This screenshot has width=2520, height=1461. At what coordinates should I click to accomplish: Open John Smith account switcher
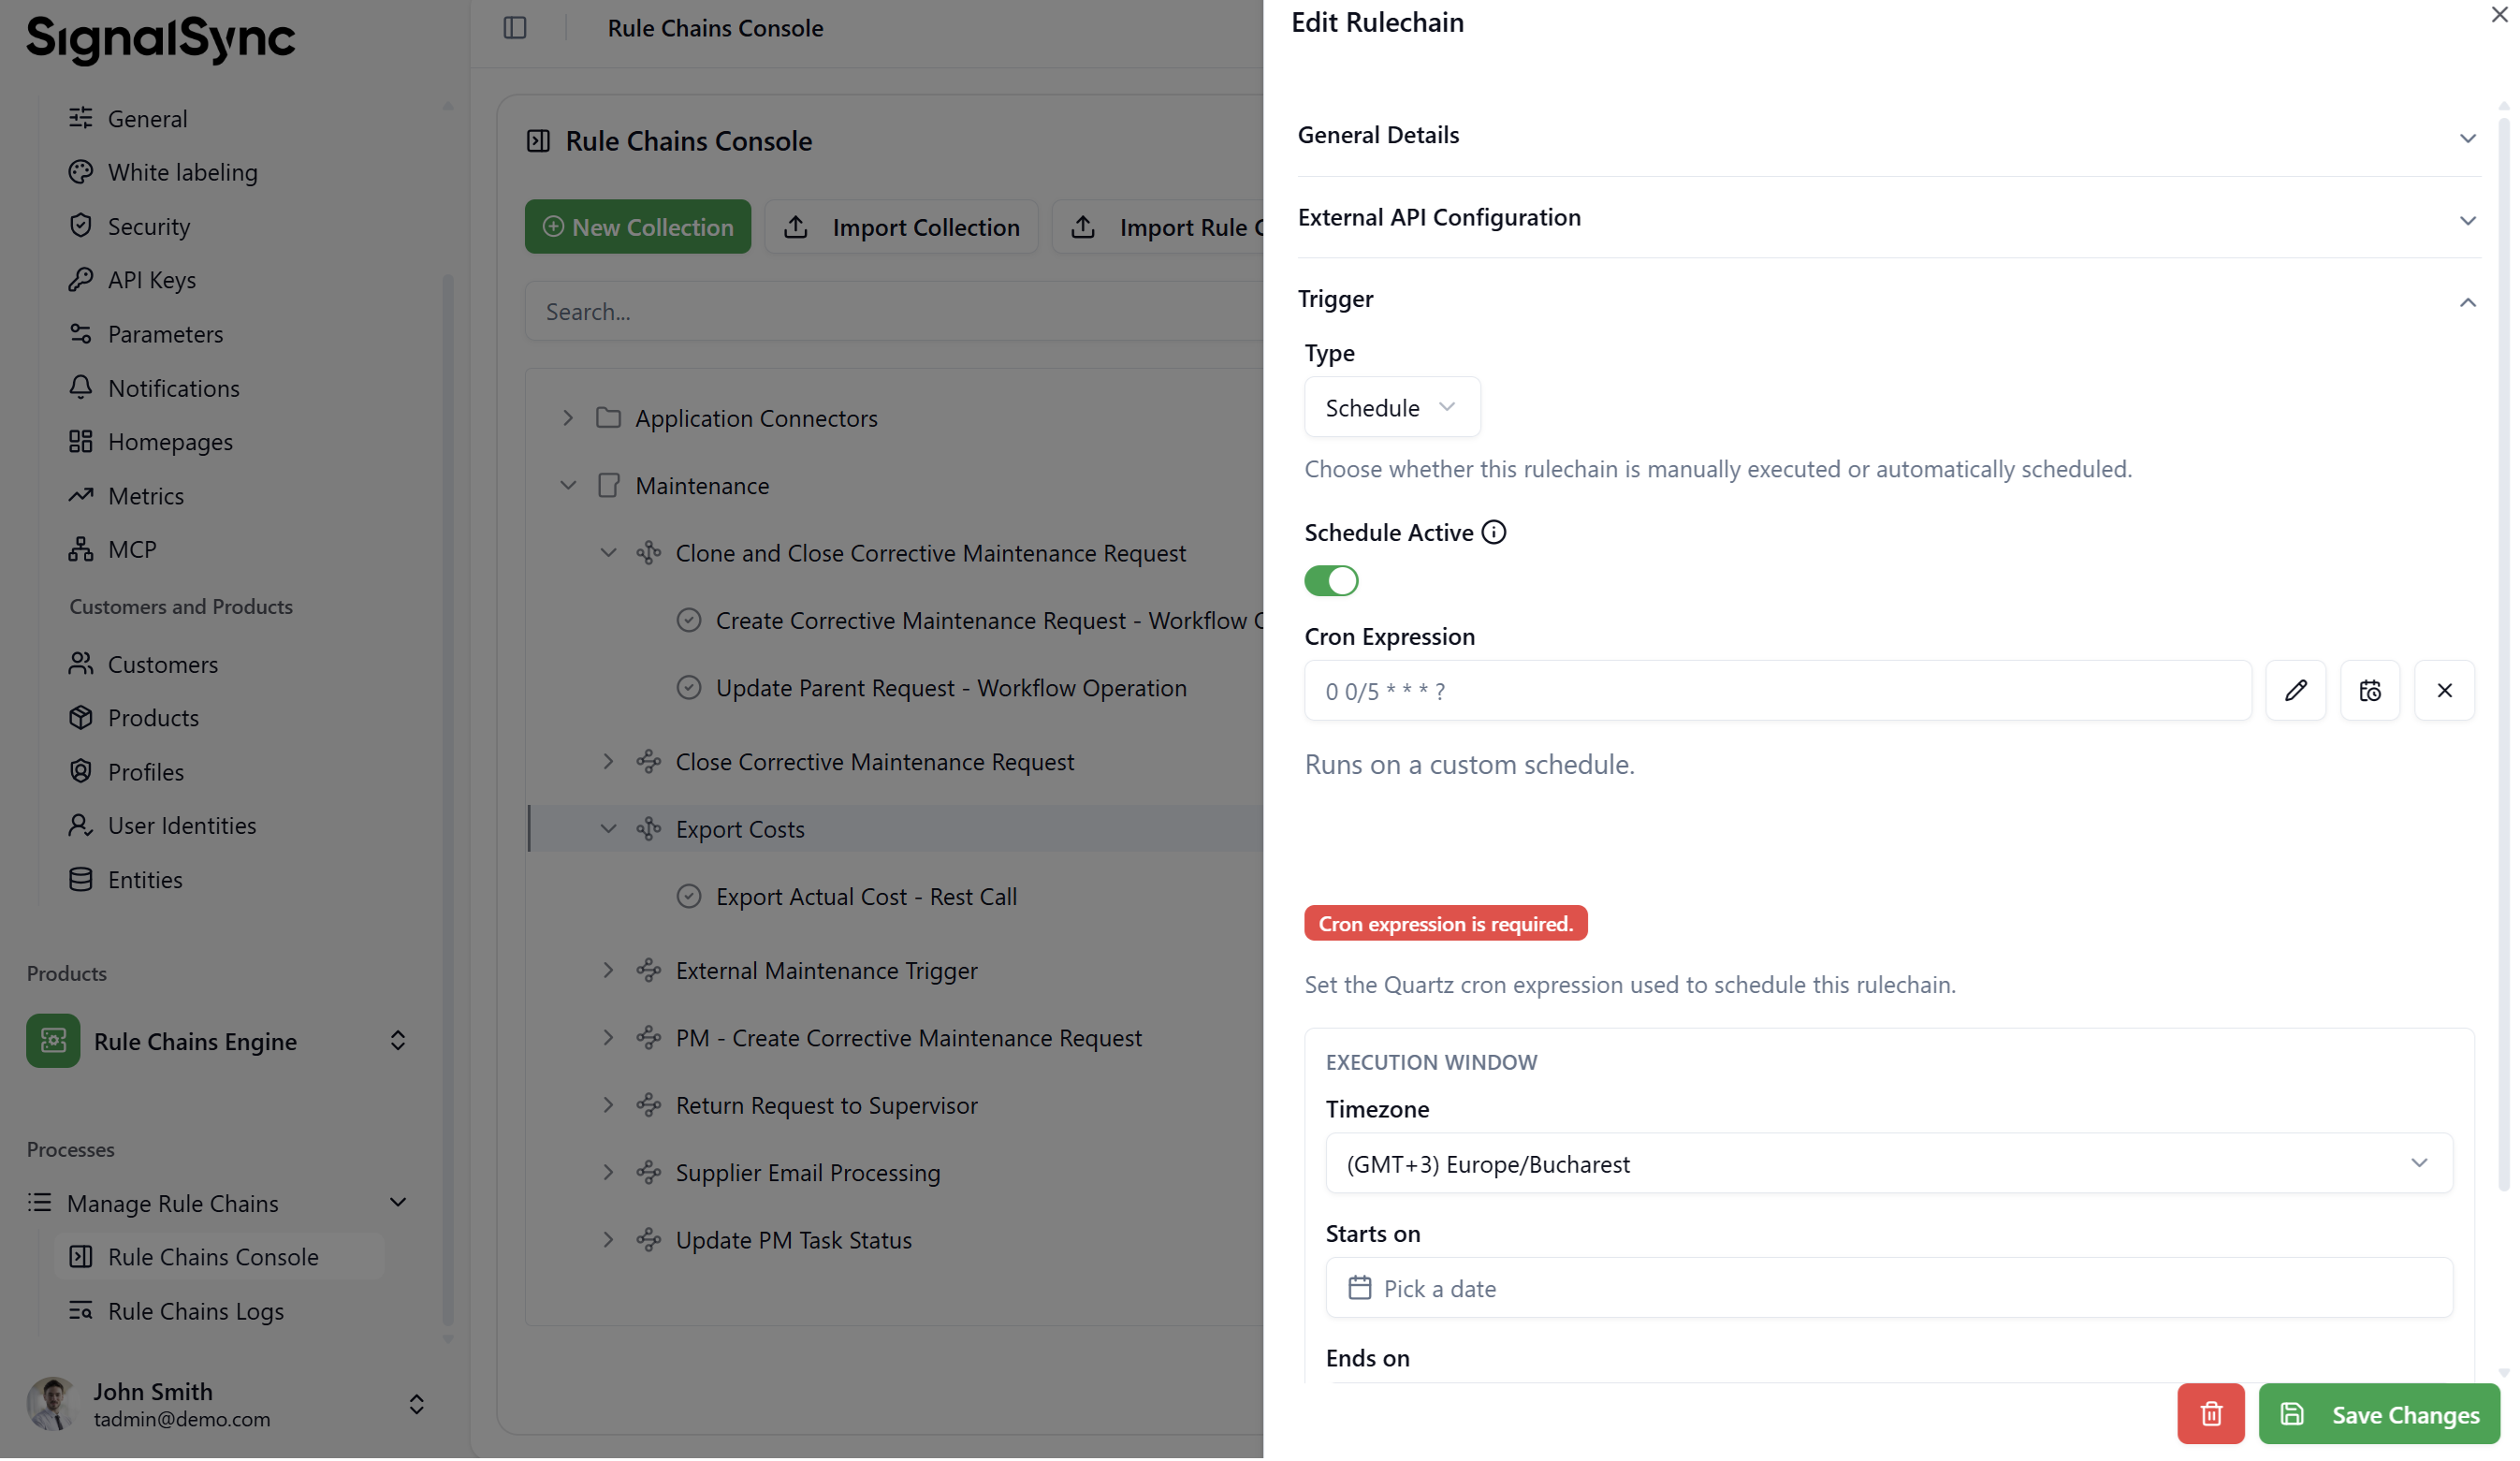pyautogui.click(x=222, y=1405)
